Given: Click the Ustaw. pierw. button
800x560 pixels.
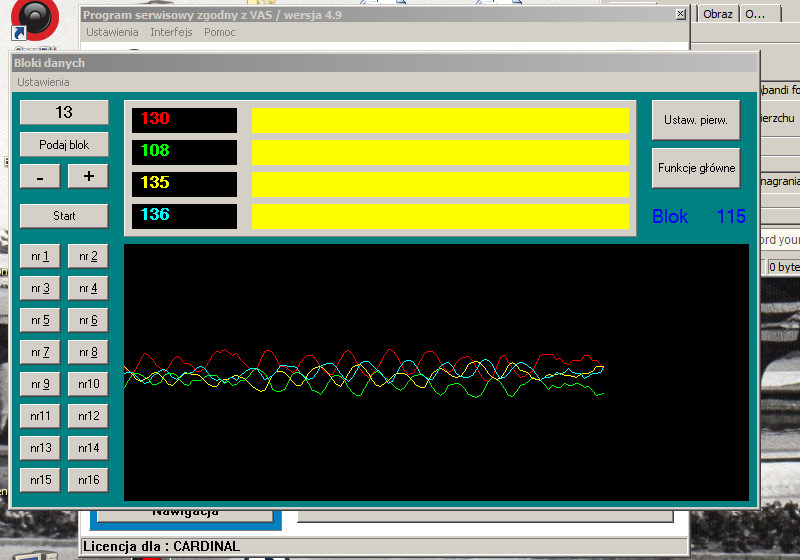Looking at the screenshot, I should click(x=695, y=120).
